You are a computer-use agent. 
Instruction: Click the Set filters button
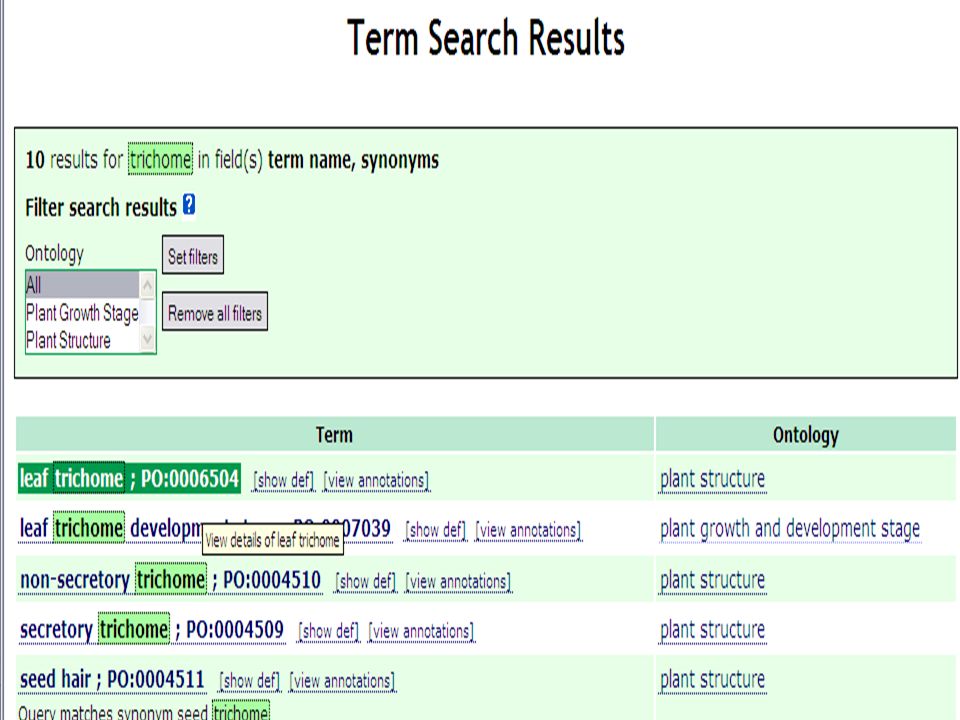(x=193, y=255)
